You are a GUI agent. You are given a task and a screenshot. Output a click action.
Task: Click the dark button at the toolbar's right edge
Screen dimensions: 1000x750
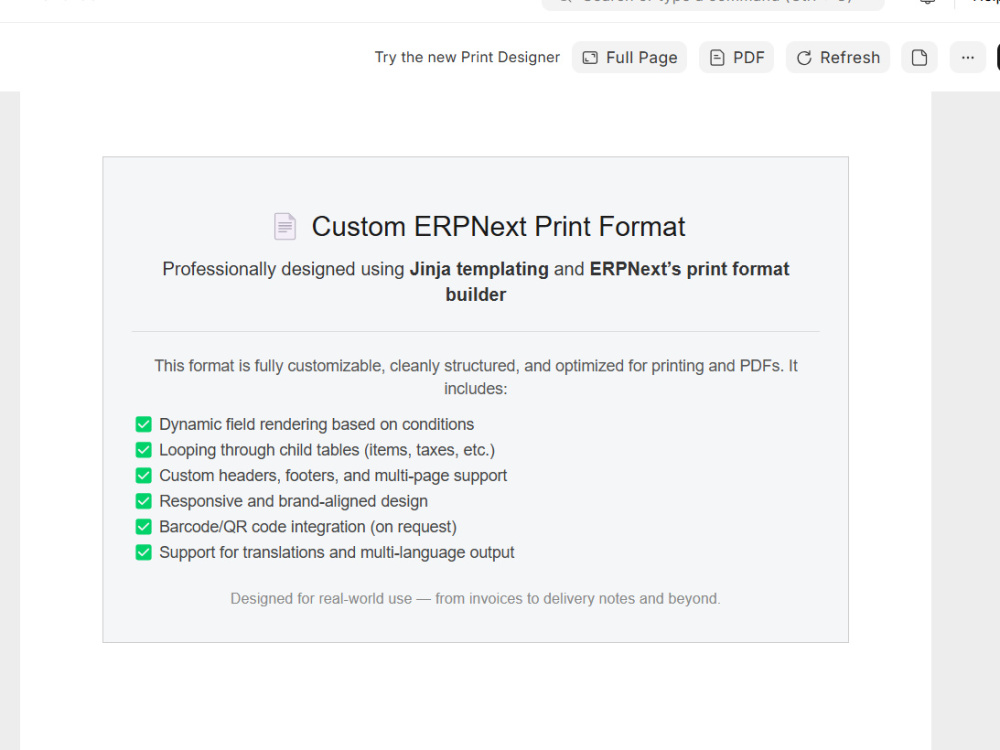[998, 57]
